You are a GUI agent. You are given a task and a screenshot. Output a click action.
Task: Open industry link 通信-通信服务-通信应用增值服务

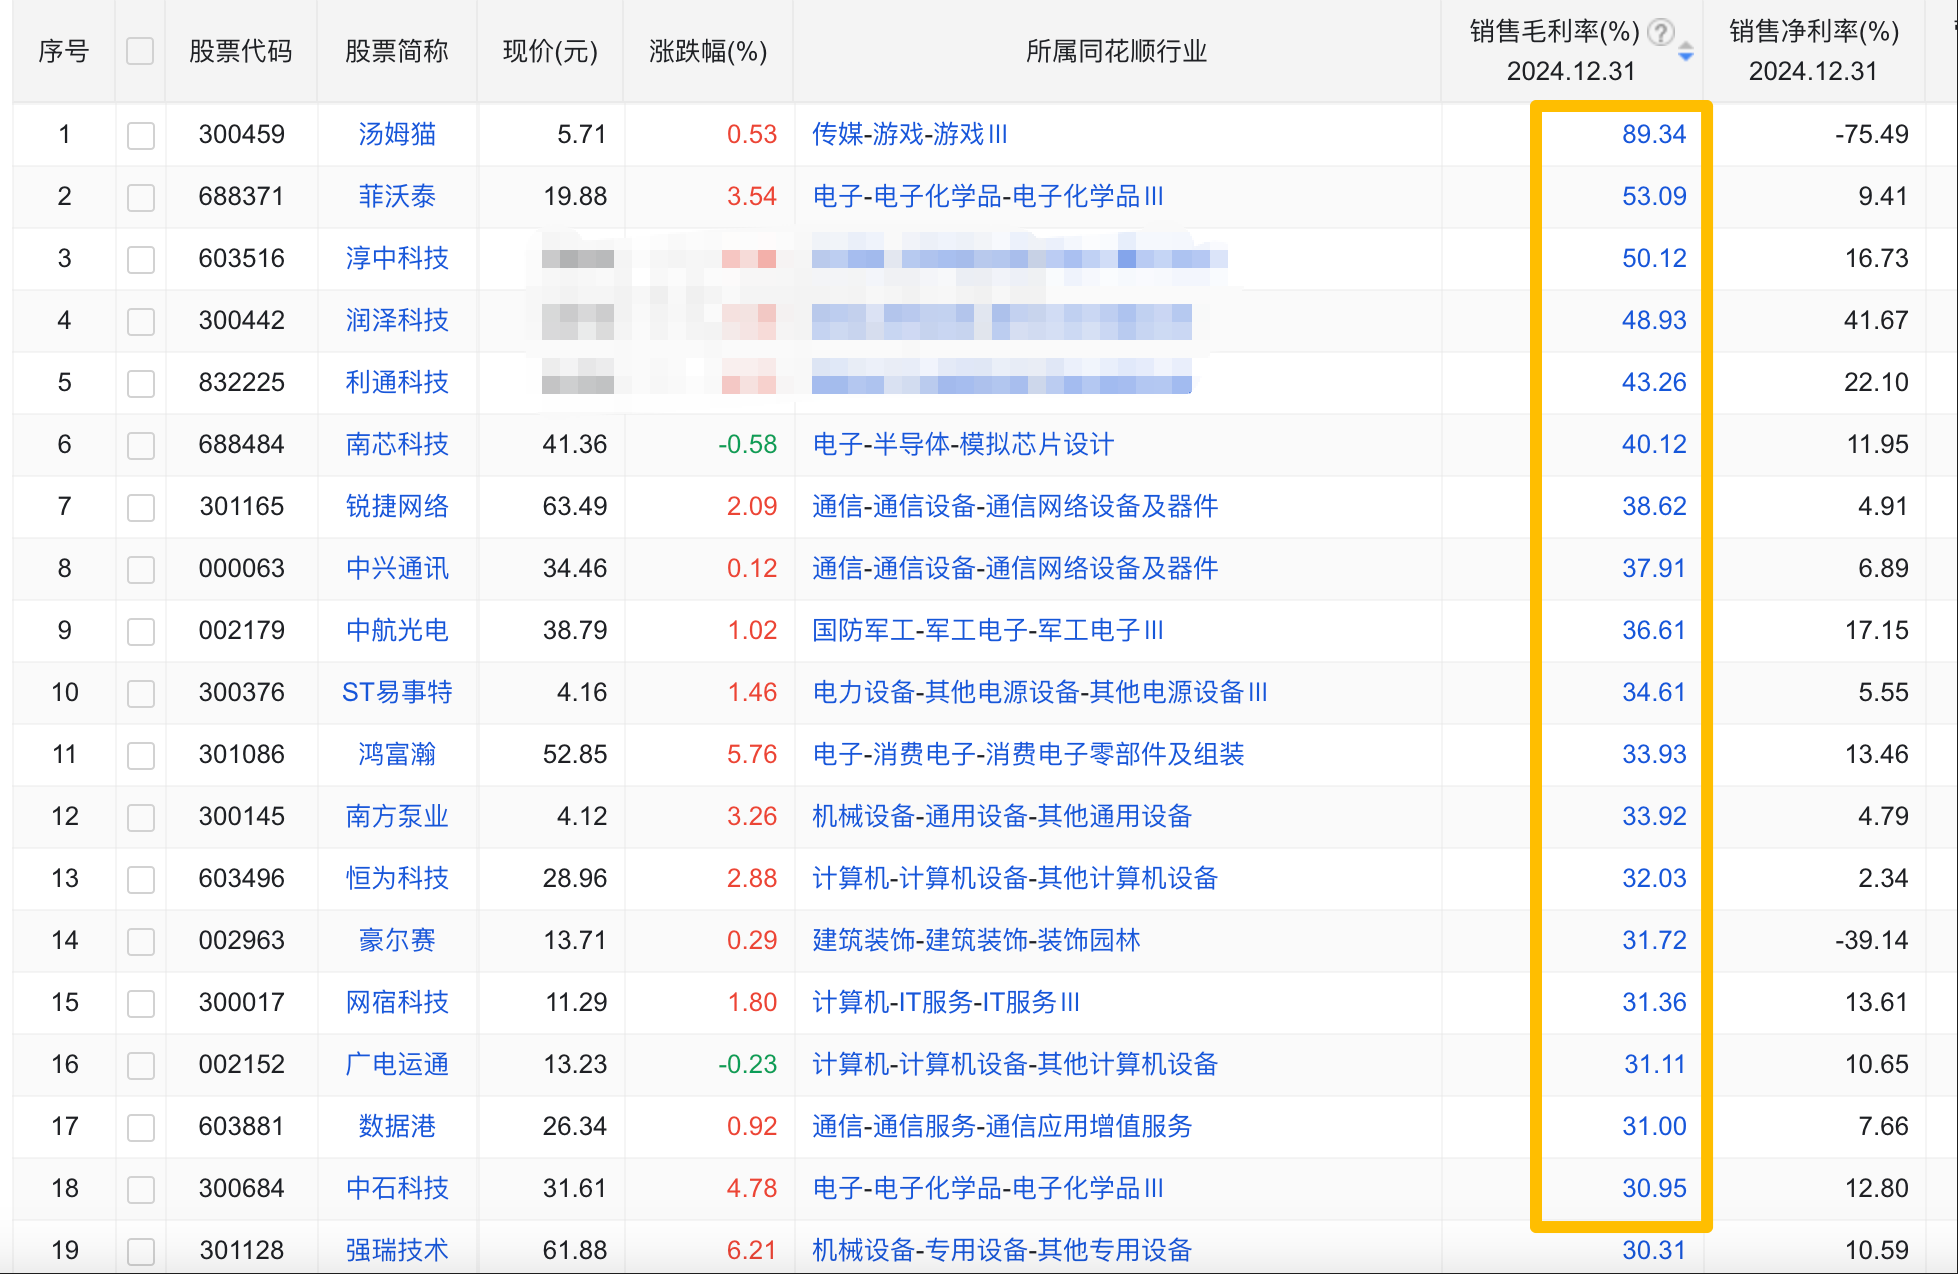click(x=1002, y=1126)
